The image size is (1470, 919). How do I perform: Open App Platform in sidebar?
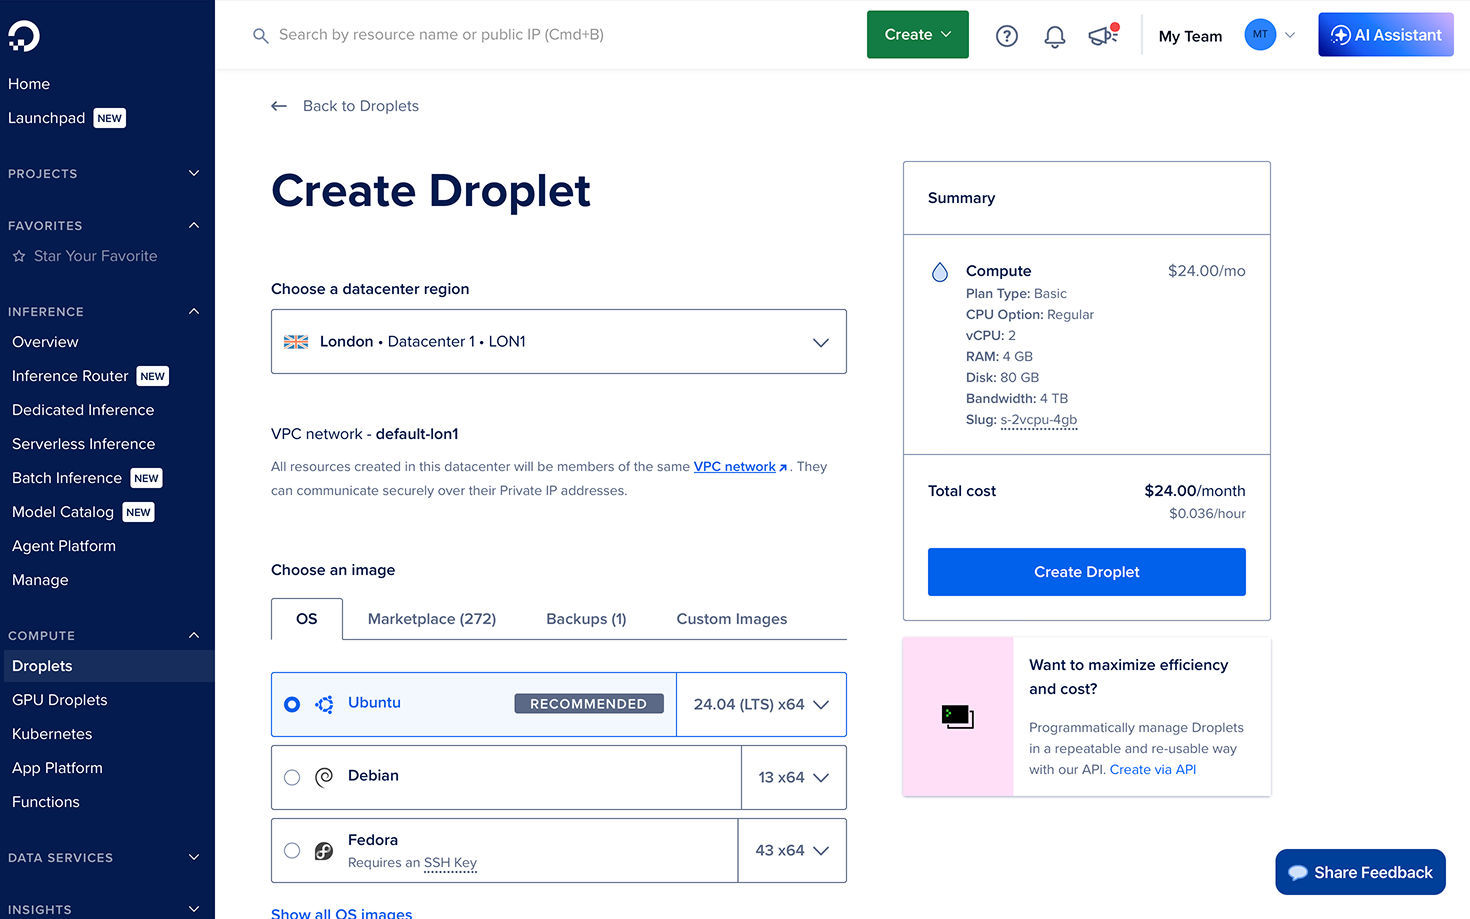tap(57, 768)
